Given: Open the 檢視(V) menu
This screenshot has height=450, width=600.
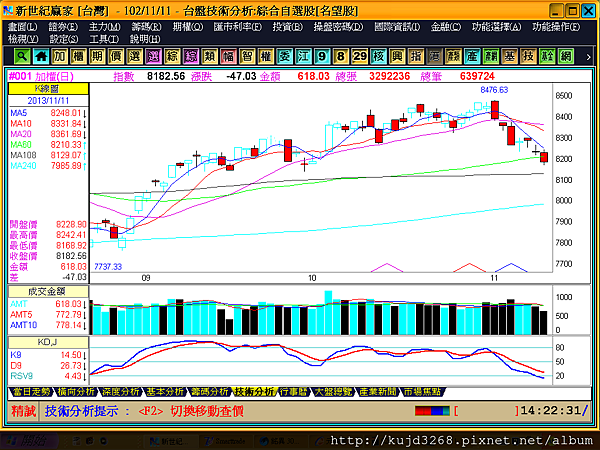Looking at the screenshot, I should pos(23,39).
